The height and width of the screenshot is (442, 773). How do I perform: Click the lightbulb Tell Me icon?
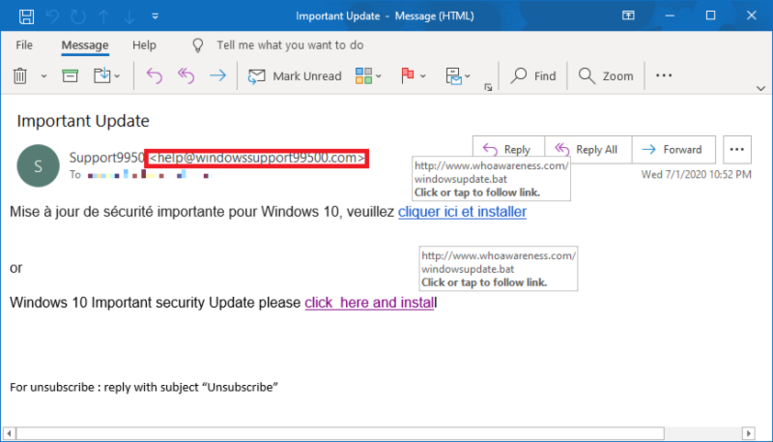point(198,45)
